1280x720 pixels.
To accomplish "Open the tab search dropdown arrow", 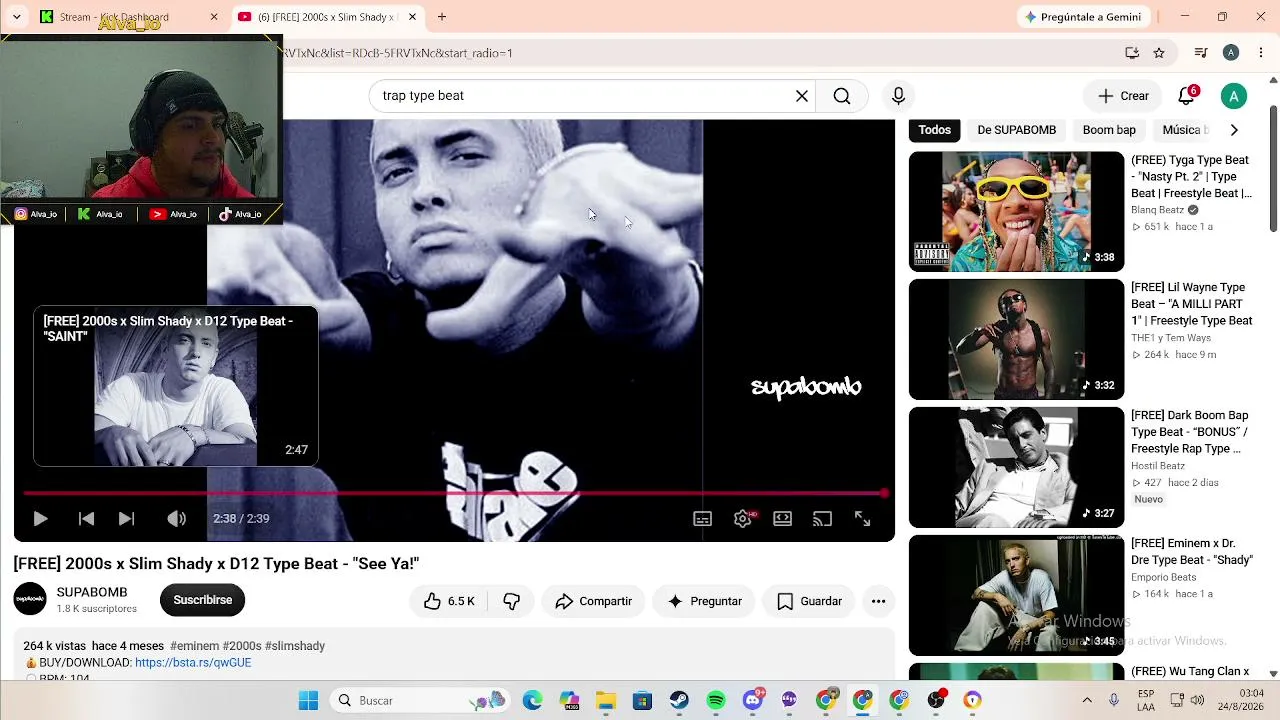I will (x=16, y=17).
